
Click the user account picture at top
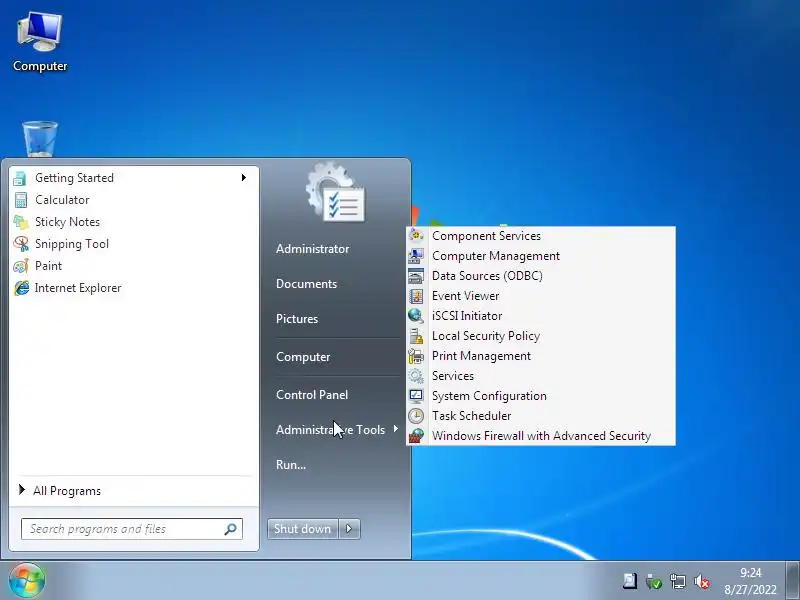click(x=335, y=192)
